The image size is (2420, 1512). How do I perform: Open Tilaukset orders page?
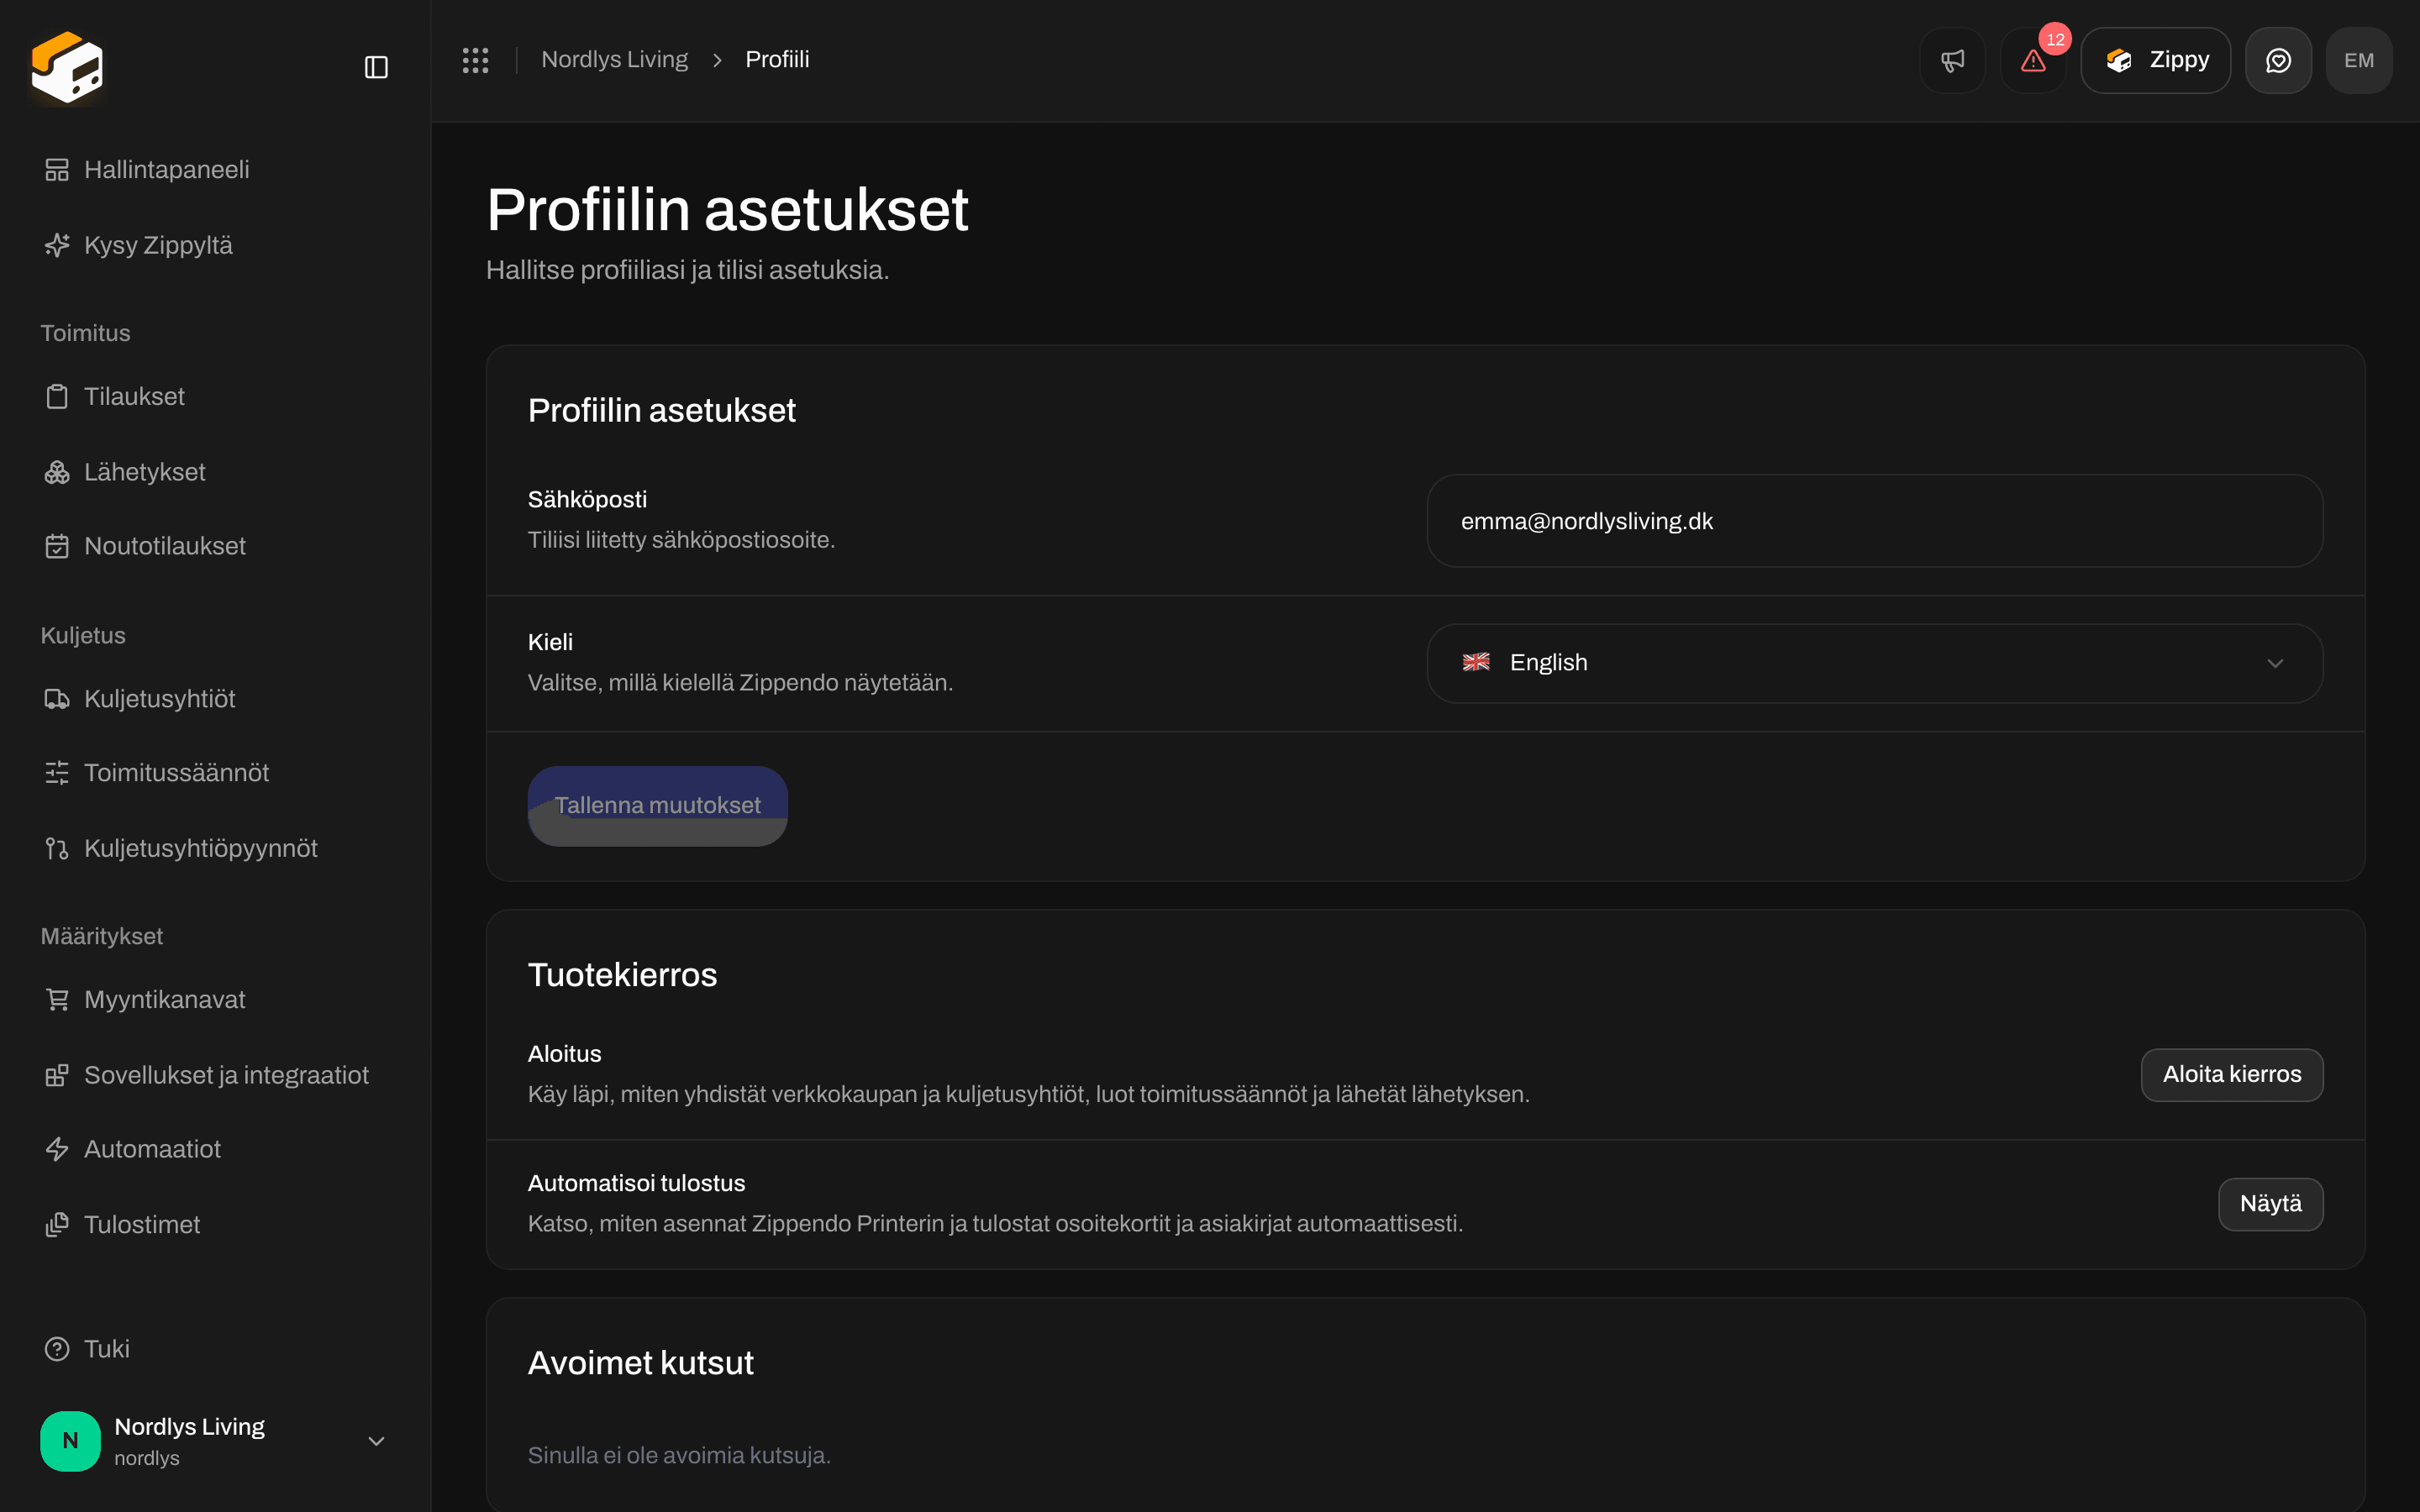215,397
